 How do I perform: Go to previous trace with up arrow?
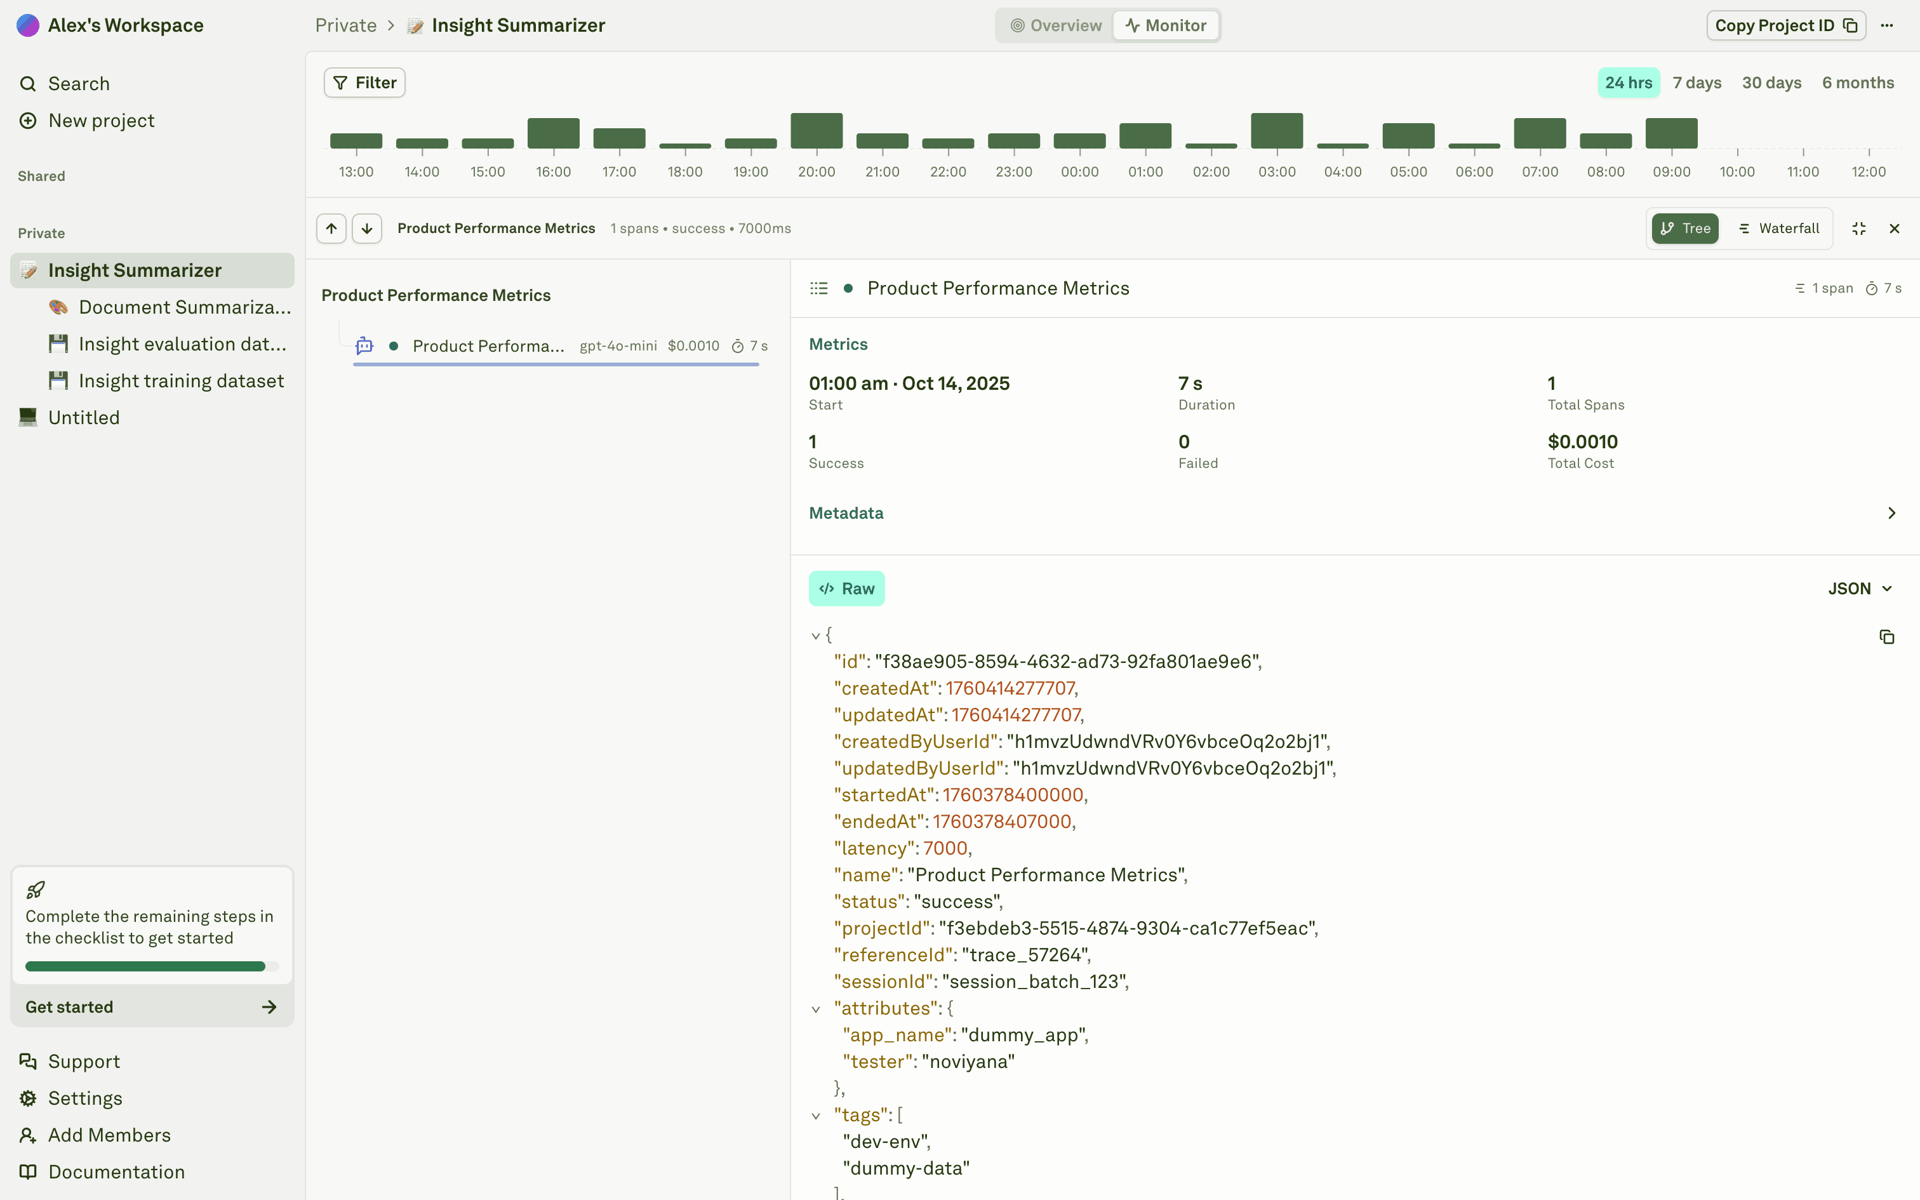[331, 229]
